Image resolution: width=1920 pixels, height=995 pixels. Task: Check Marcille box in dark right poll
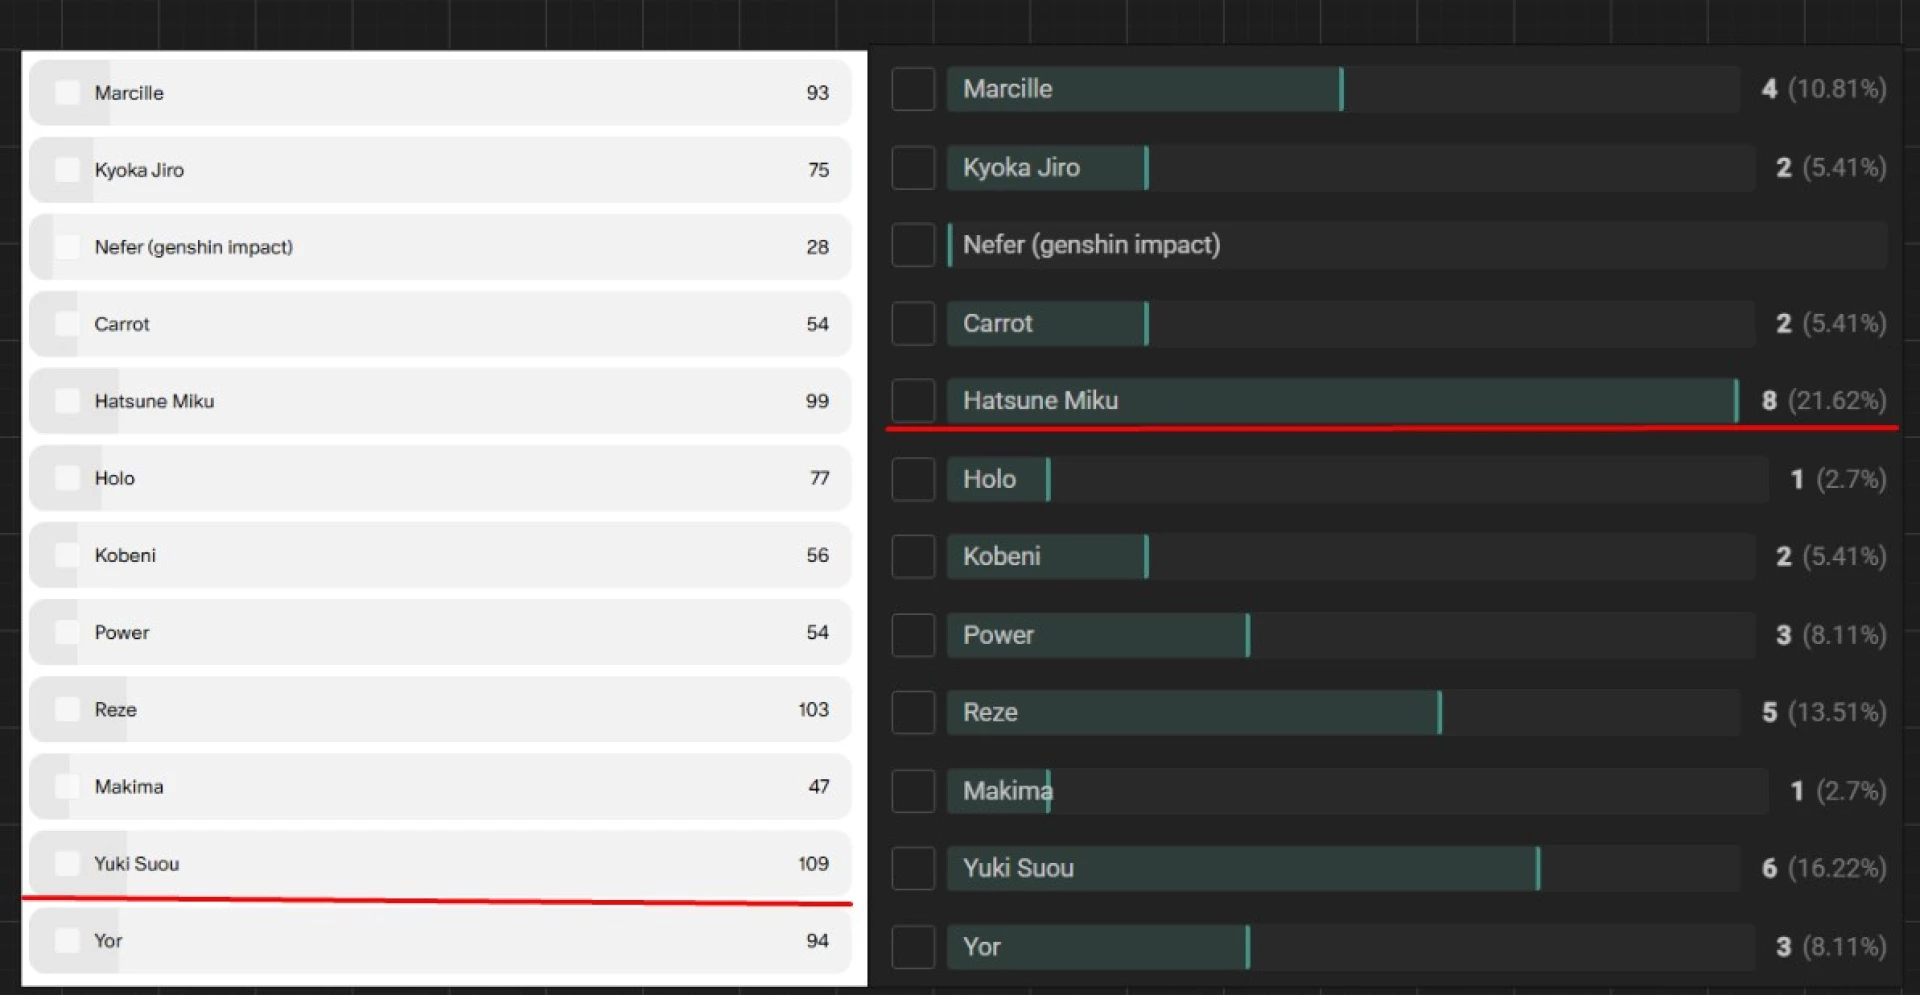point(913,89)
